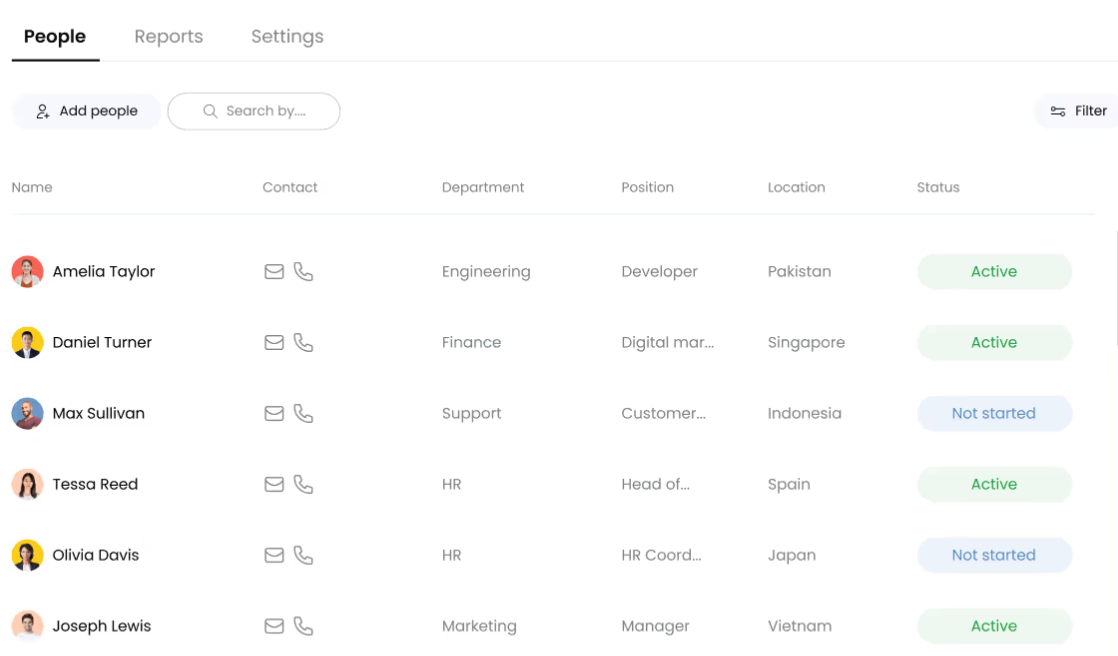Image resolution: width=1118 pixels, height=656 pixels.
Task: Click the email icon for Amelia Taylor
Action: click(274, 272)
